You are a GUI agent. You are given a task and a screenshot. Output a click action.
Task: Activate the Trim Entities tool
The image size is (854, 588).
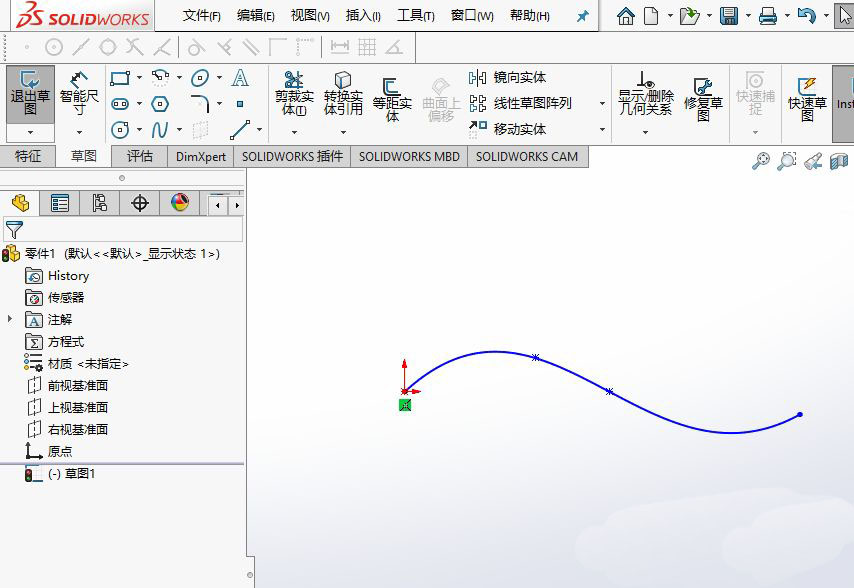293,90
